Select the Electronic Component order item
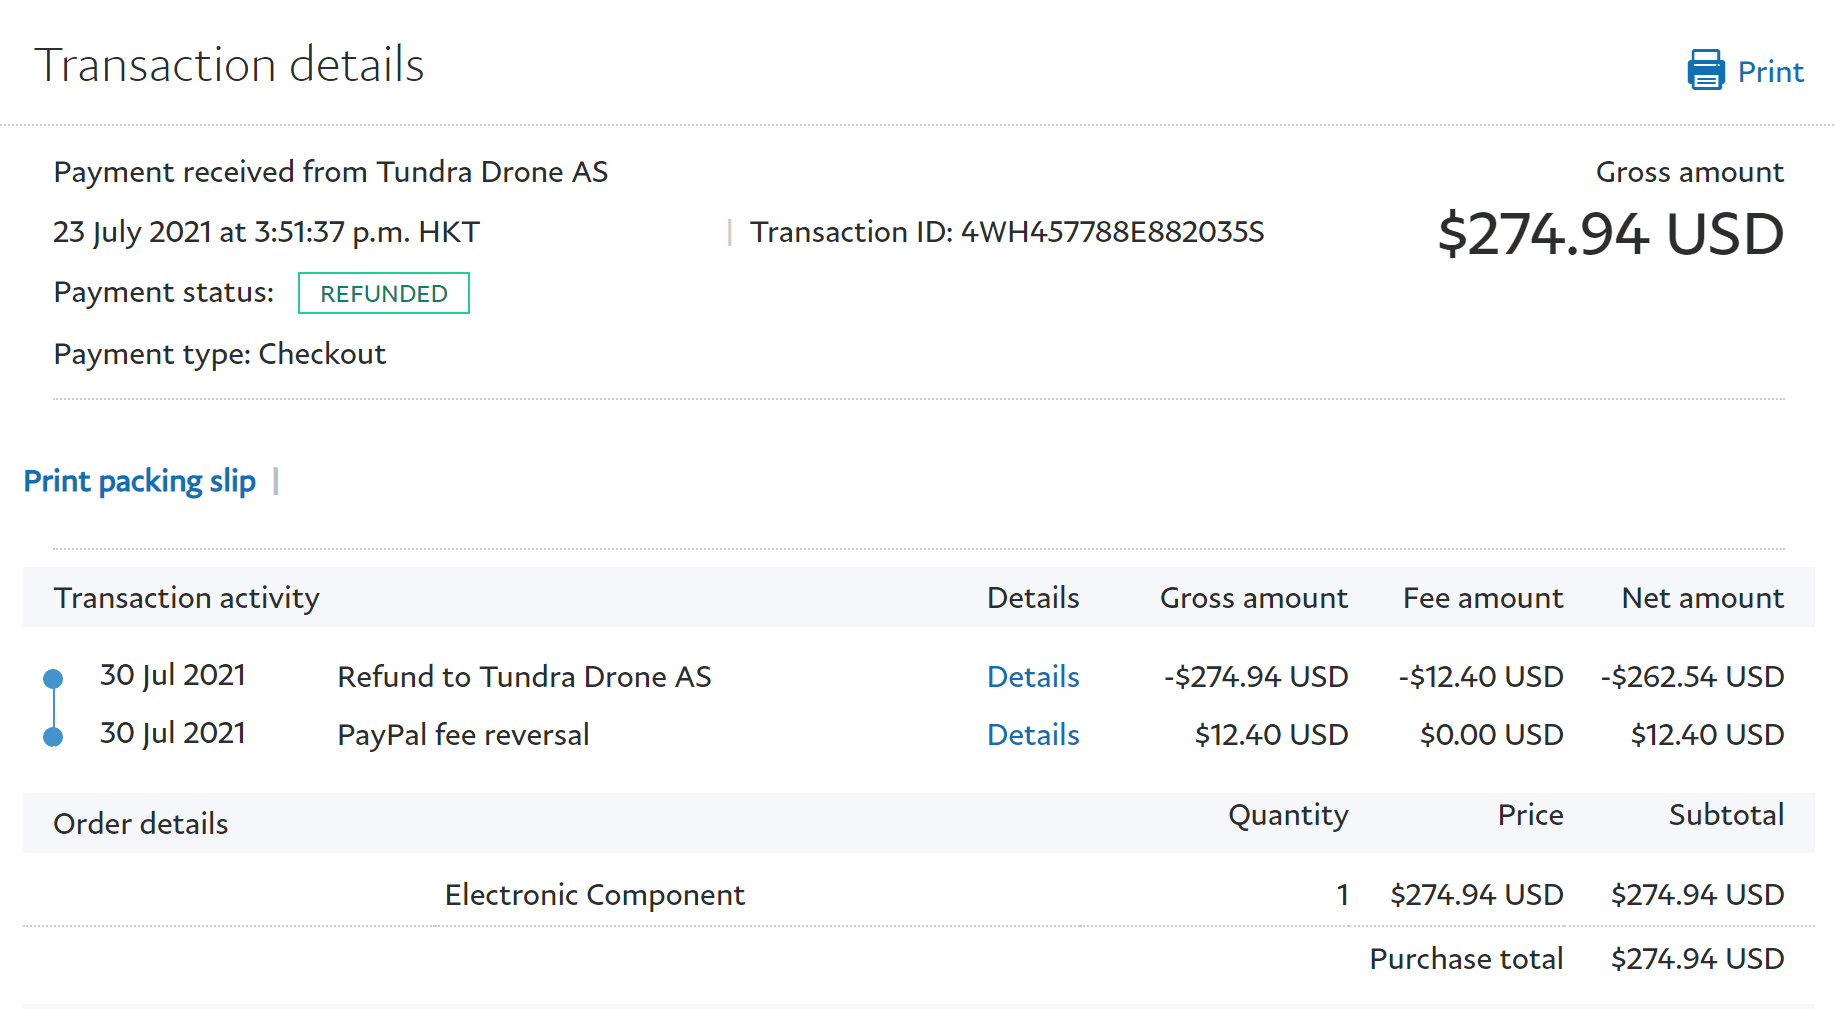 (x=594, y=895)
